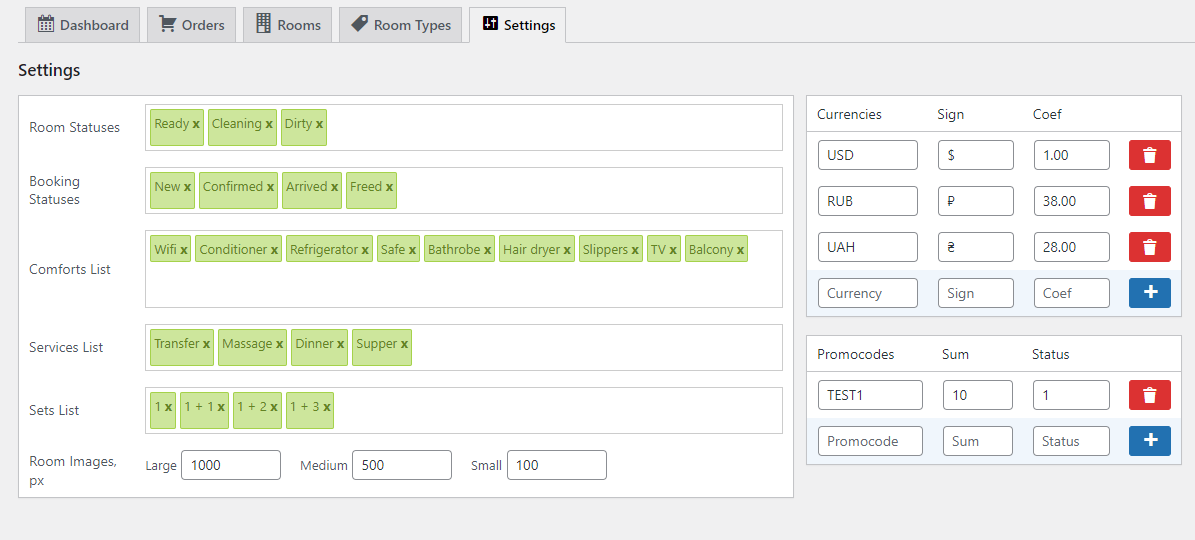This screenshot has width=1195, height=540.
Task: Focus the Booking Statuses tag box
Action: 463,190
